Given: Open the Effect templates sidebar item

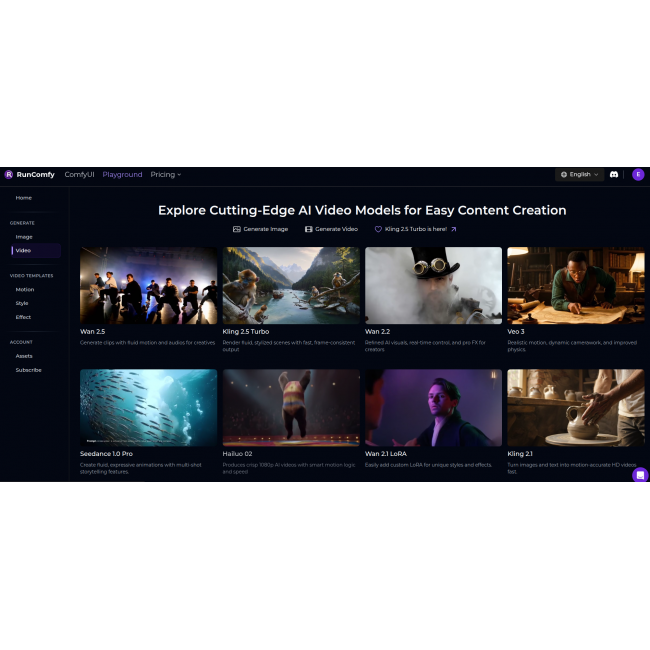Looking at the screenshot, I should click(x=23, y=317).
